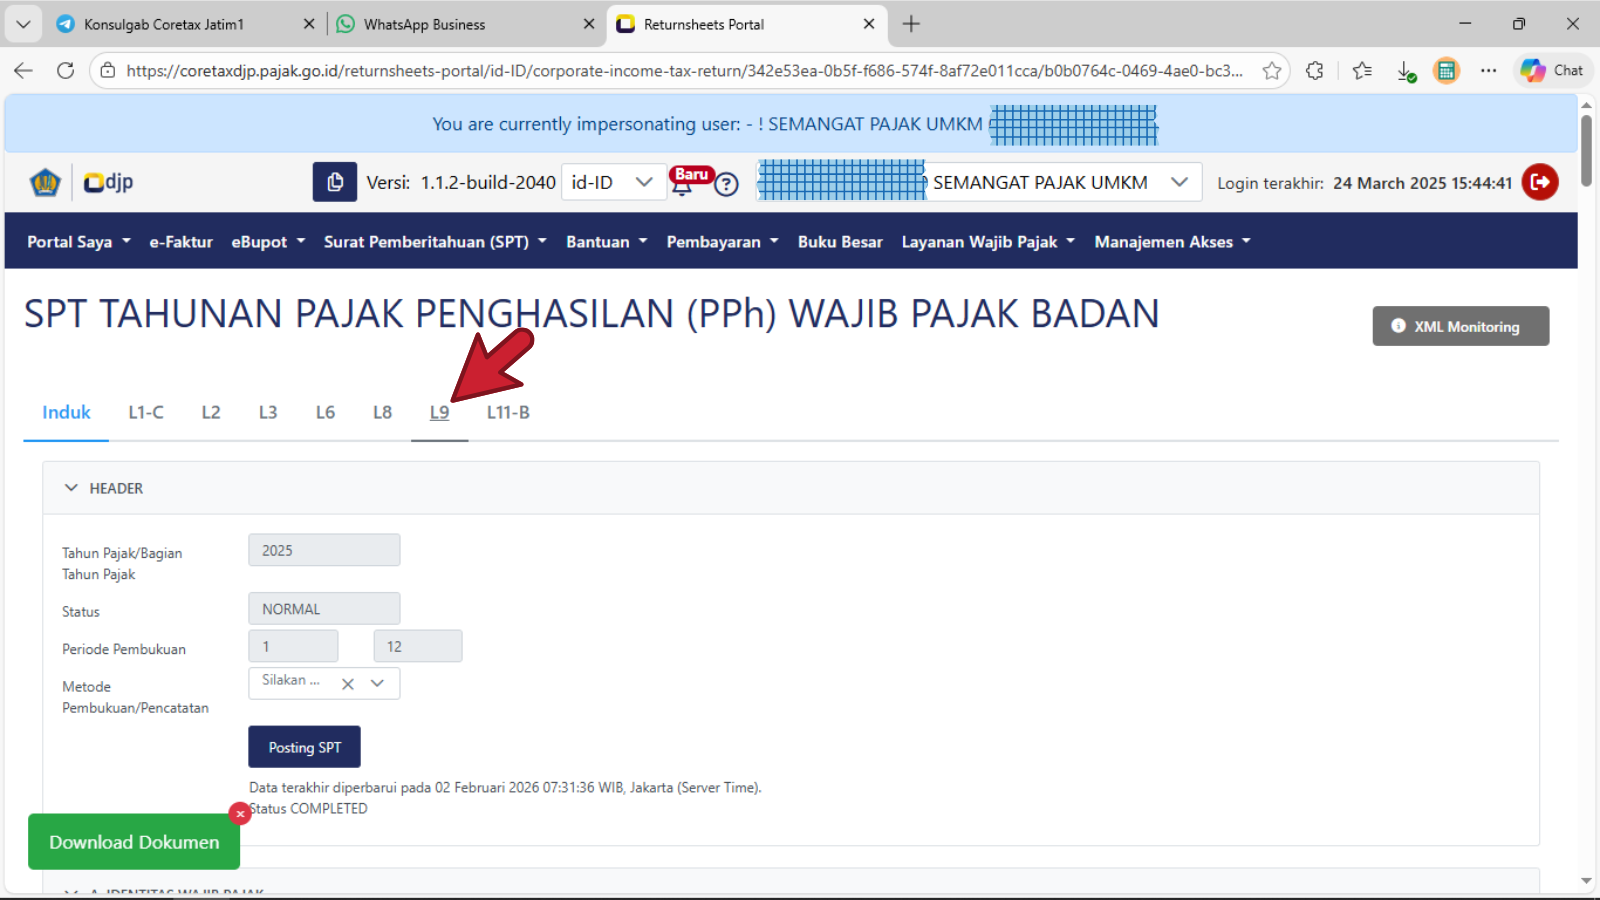
Task: Open Surat Pemberitahuan (SPT) menu
Action: 435,242
